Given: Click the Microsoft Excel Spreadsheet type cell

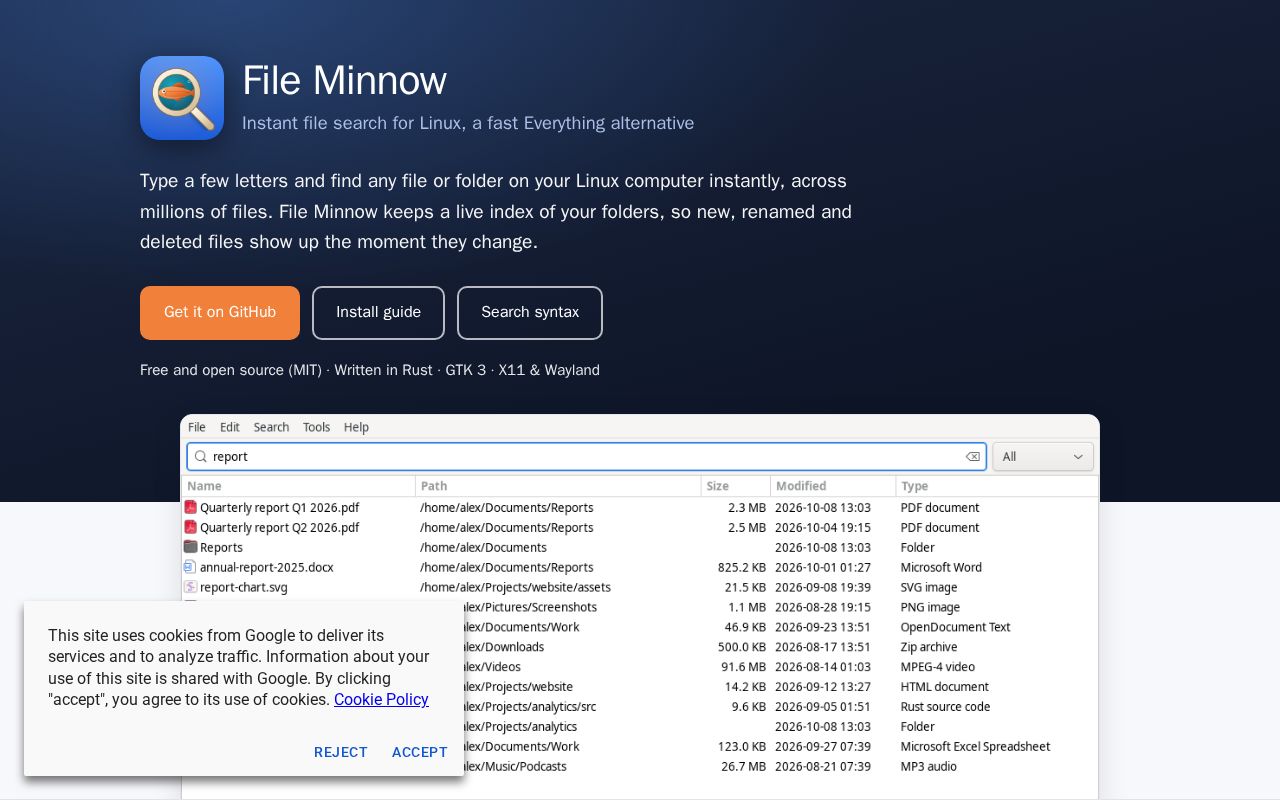Looking at the screenshot, I should [975, 747].
